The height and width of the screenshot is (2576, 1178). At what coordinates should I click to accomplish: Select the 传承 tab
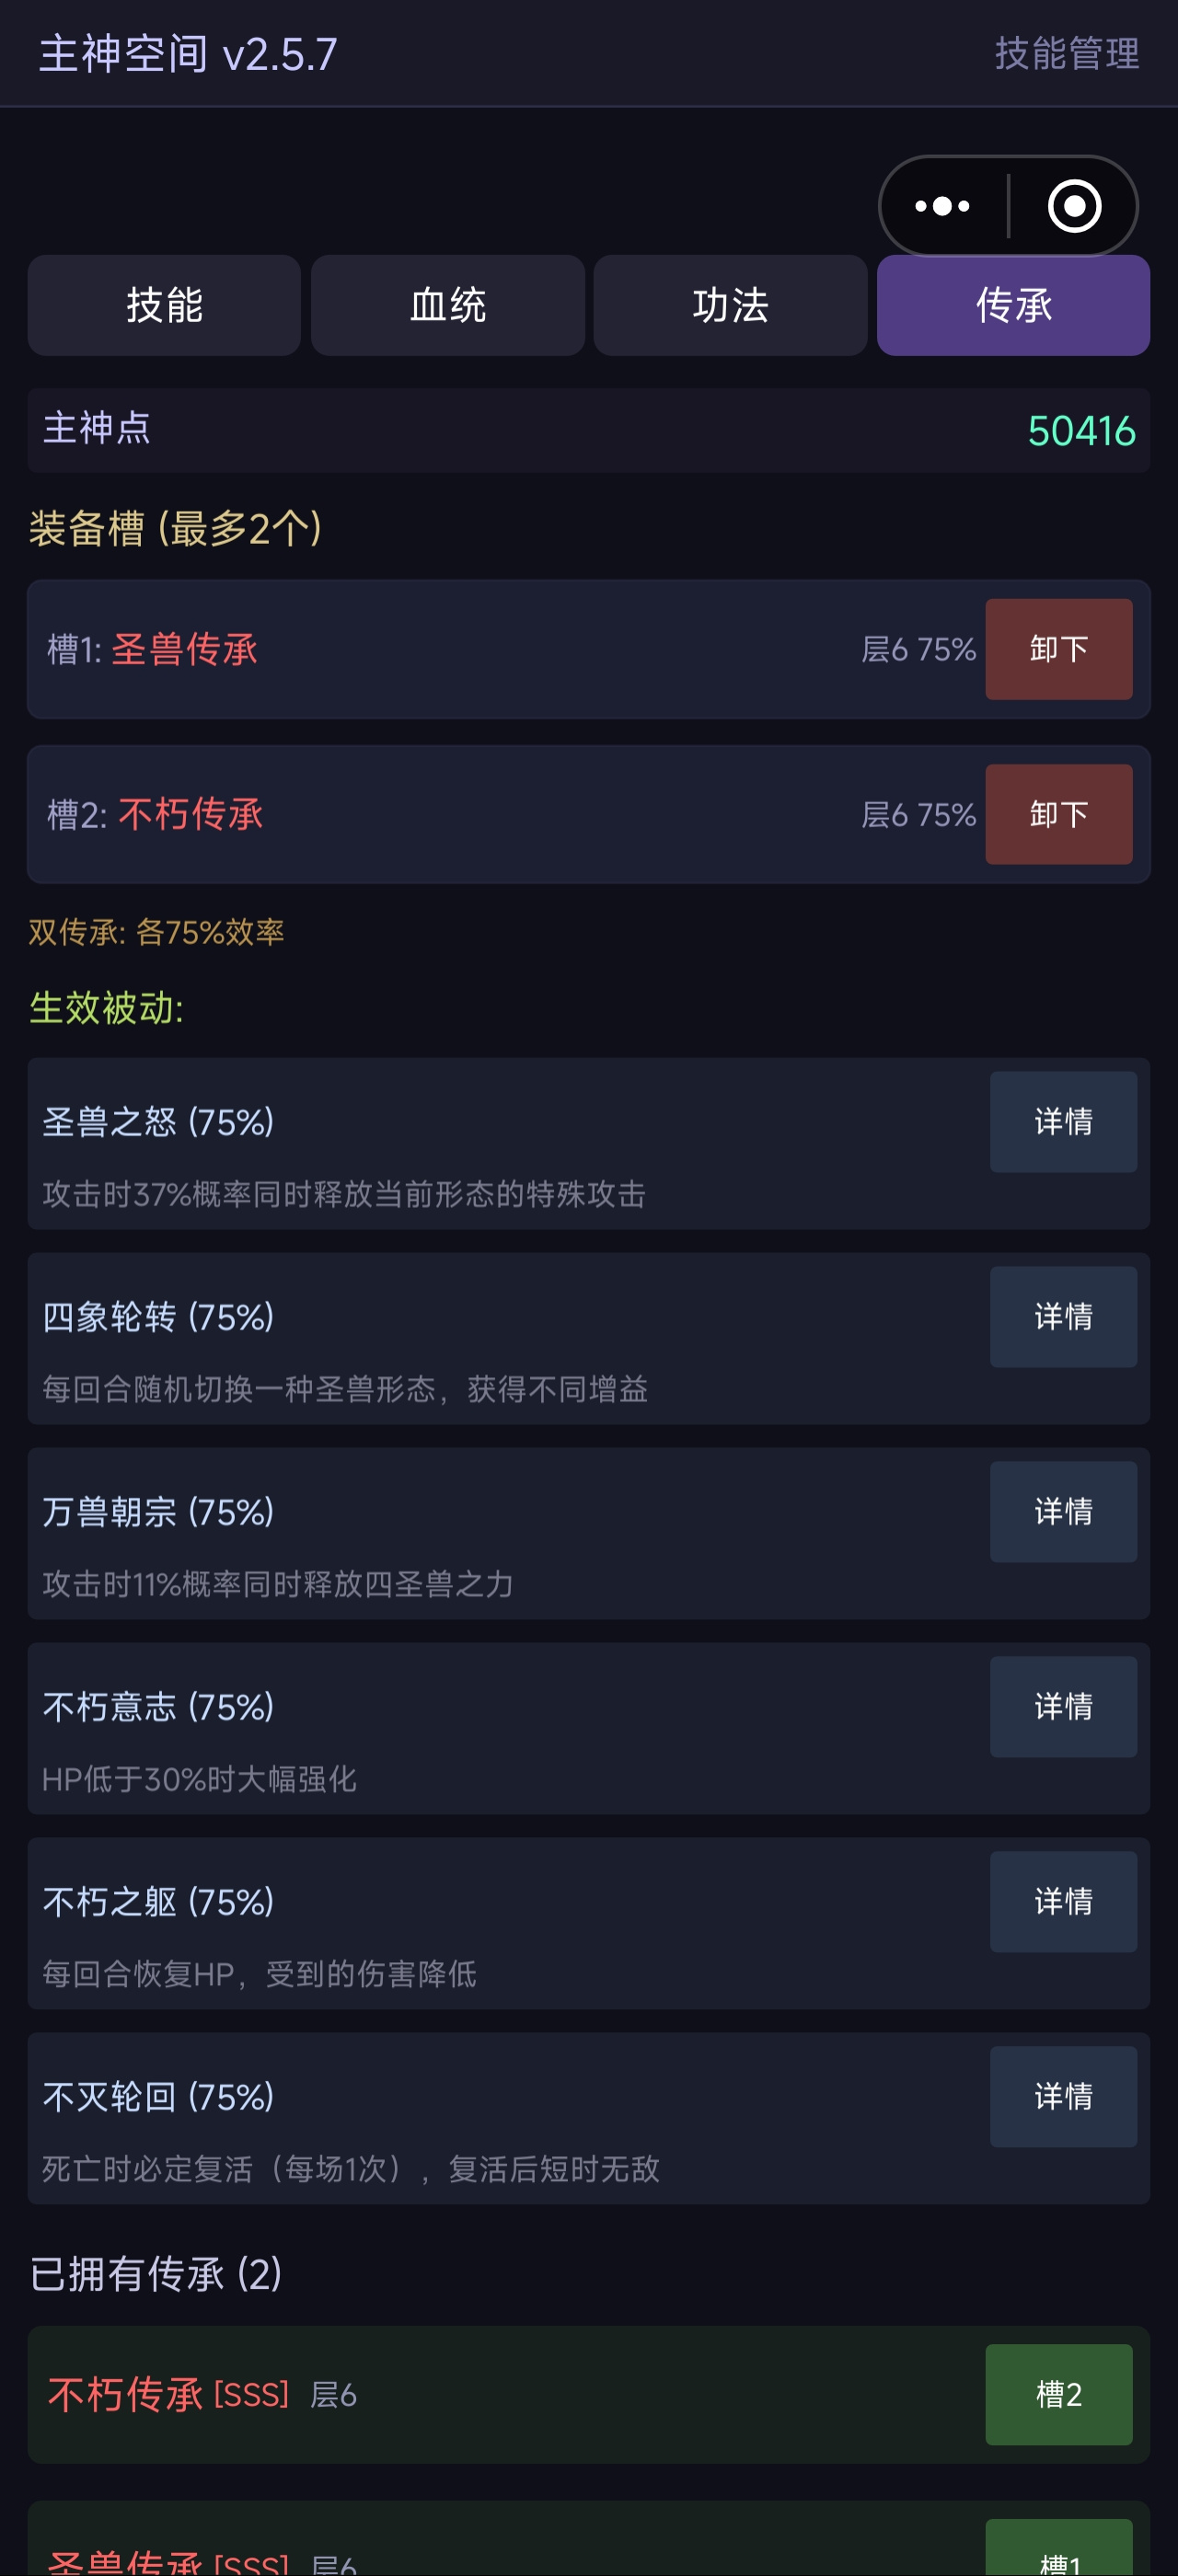(x=1013, y=305)
